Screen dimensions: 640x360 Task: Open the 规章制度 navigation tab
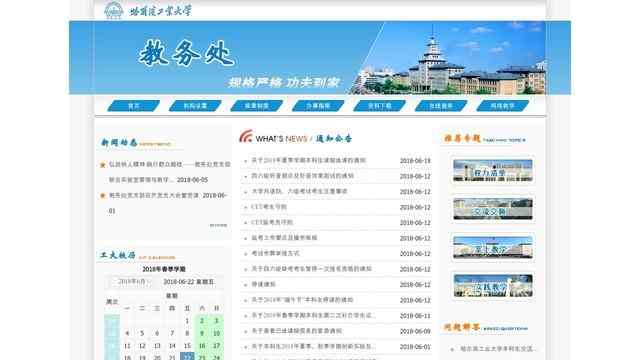point(257,106)
